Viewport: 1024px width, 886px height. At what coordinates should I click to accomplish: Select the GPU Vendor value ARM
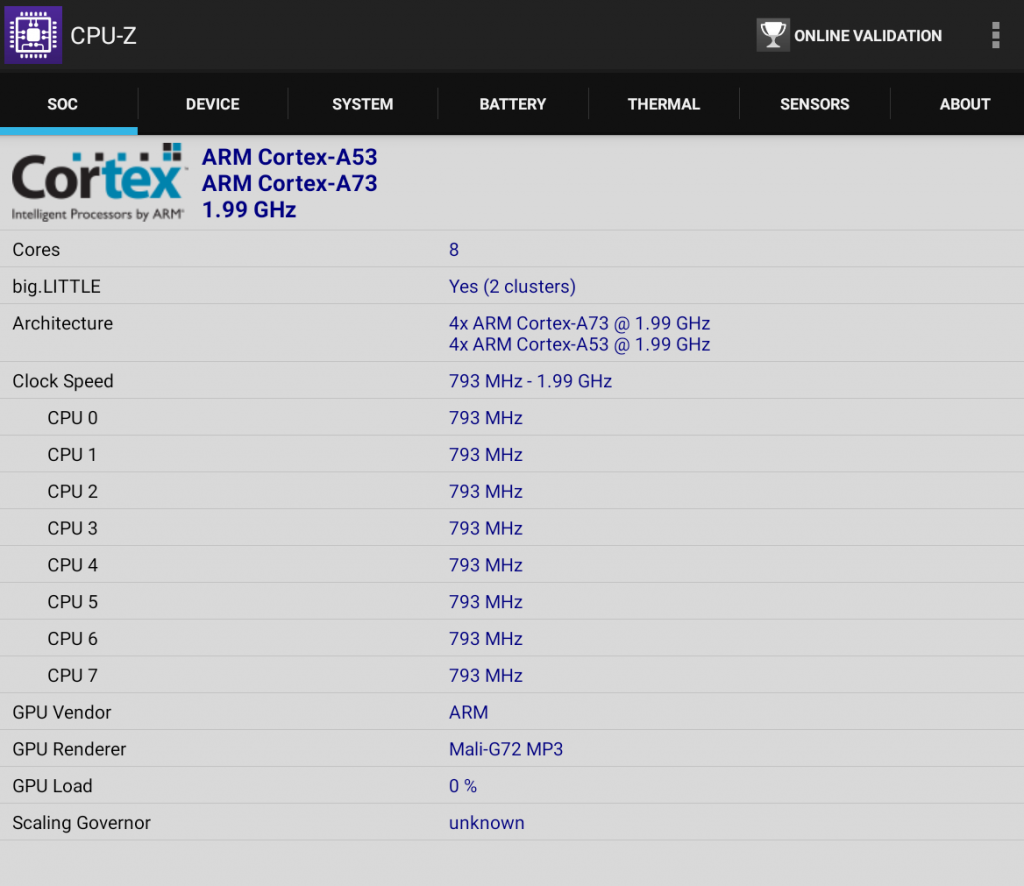468,712
